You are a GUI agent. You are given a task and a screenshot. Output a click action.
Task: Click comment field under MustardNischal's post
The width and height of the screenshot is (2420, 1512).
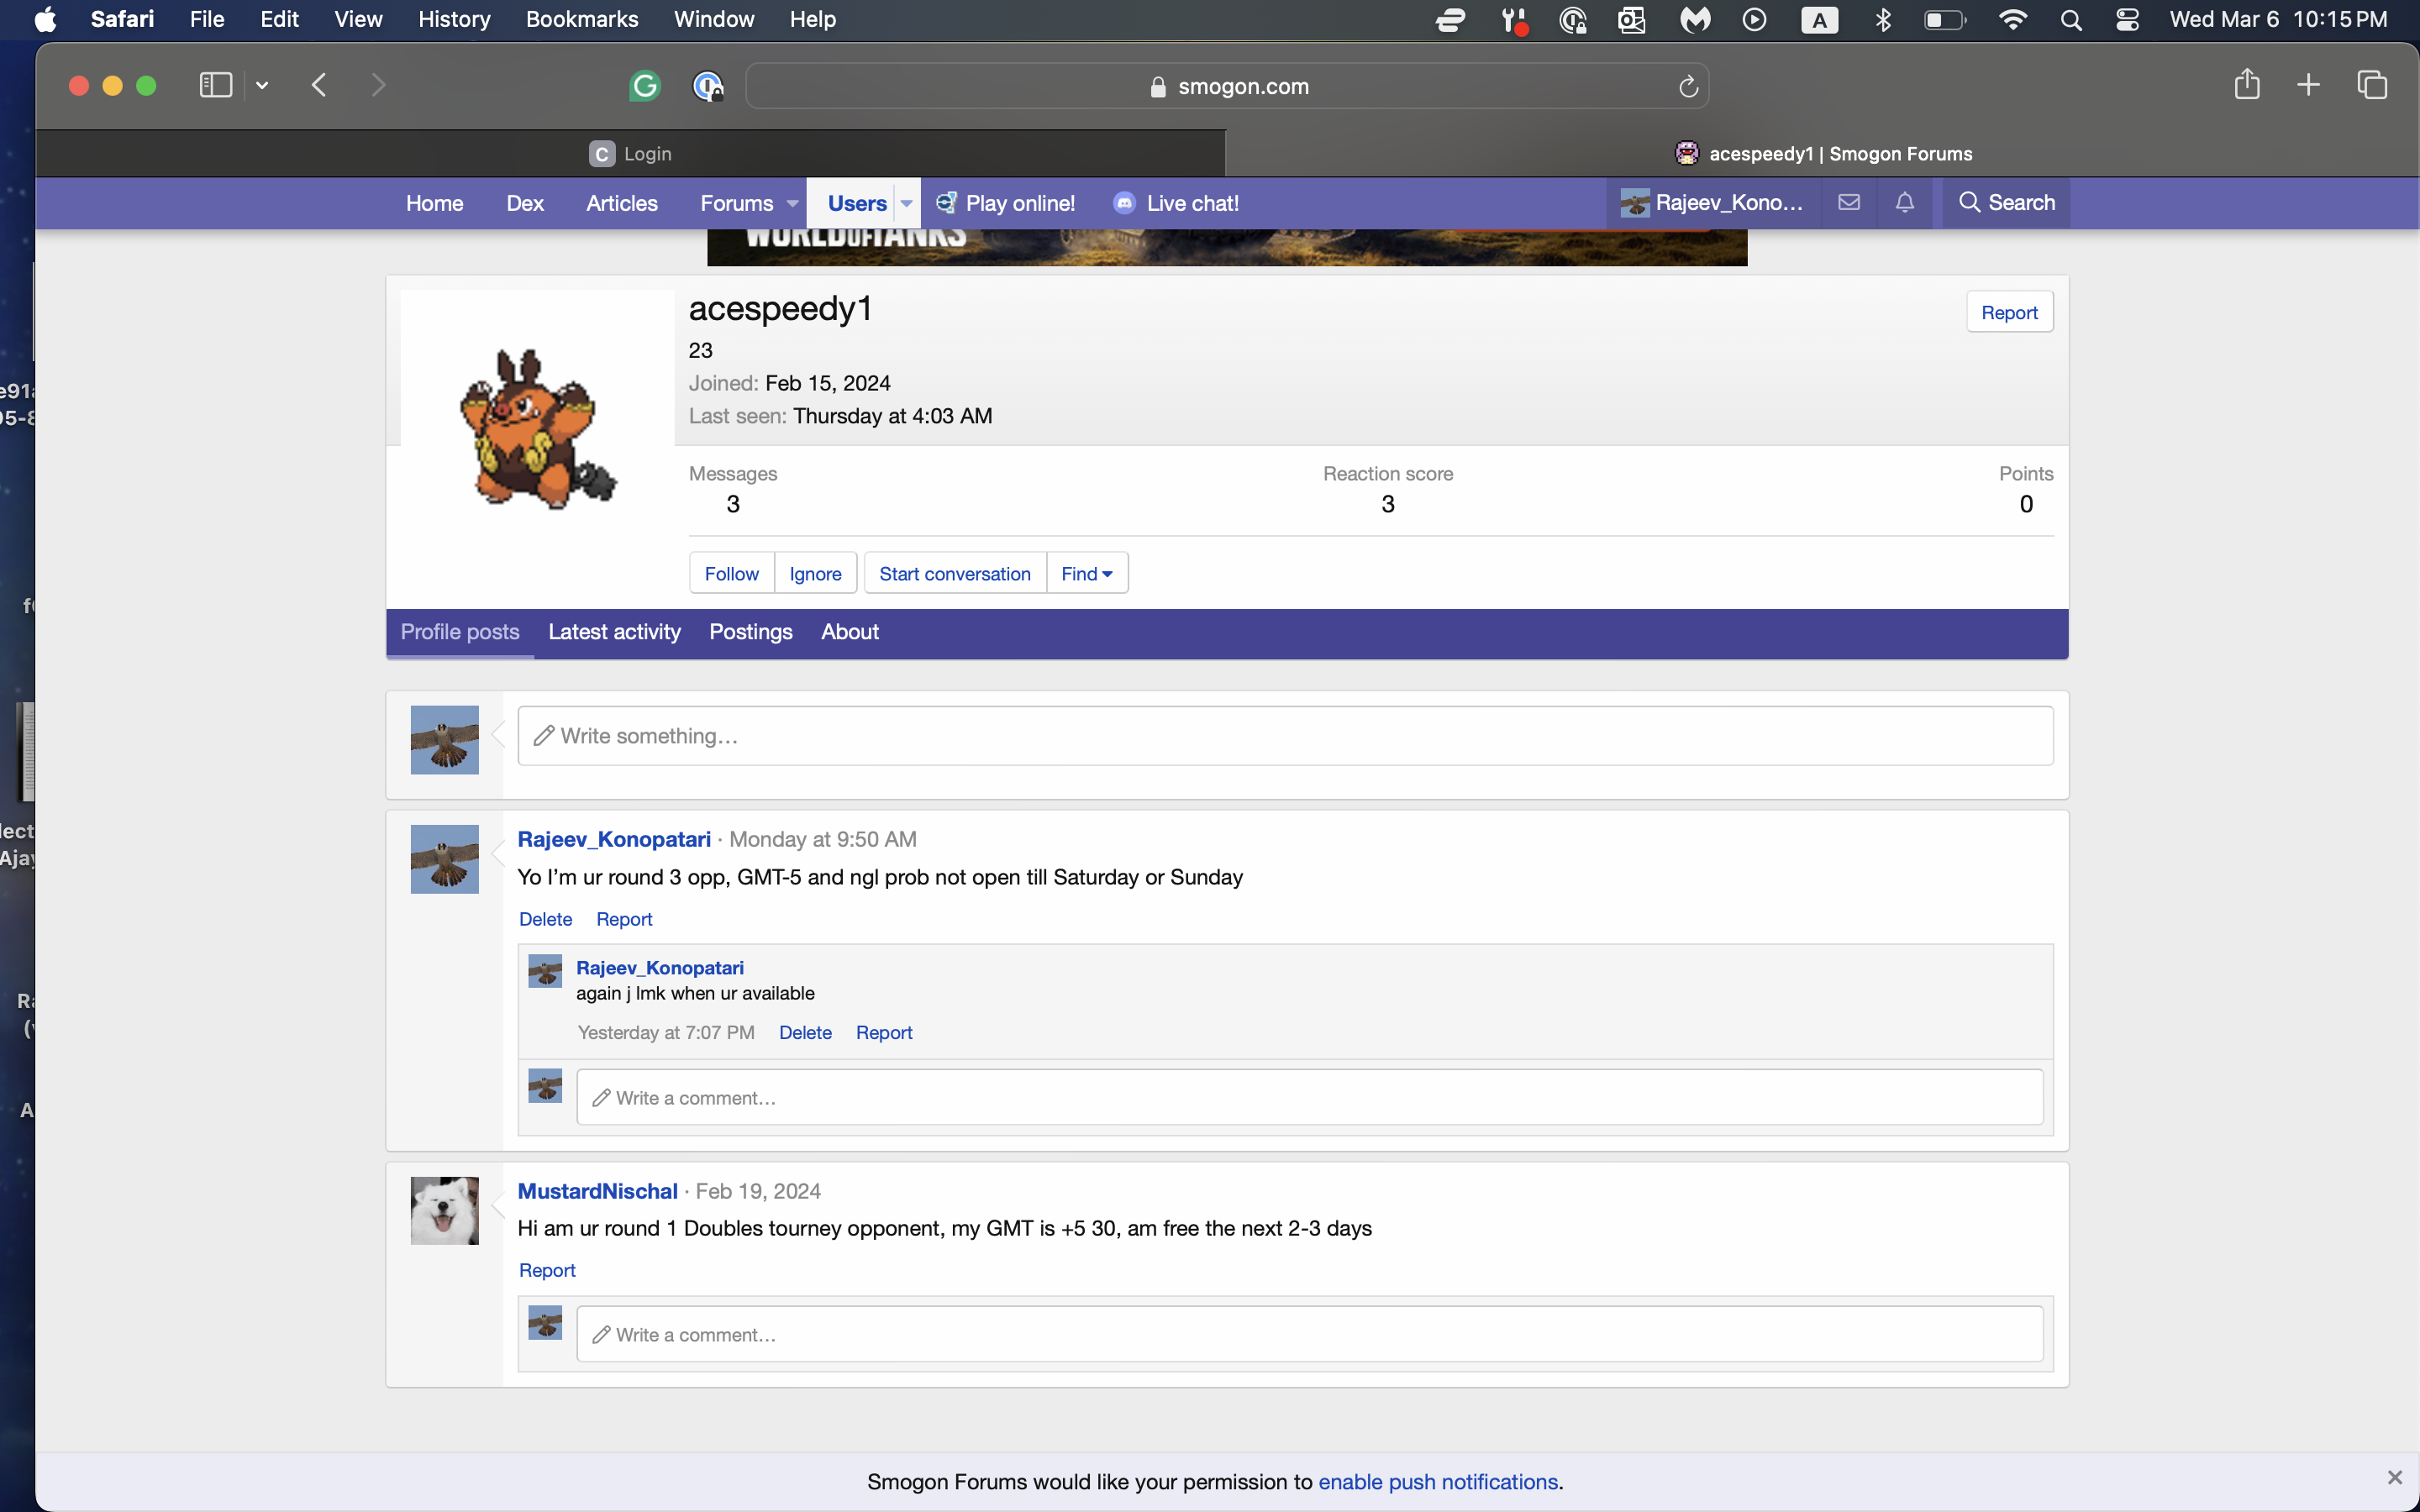(x=1309, y=1334)
